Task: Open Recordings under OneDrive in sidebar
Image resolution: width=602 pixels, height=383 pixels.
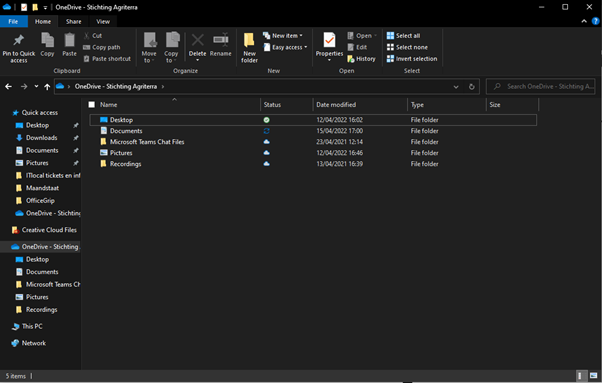Action: (41, 310)
